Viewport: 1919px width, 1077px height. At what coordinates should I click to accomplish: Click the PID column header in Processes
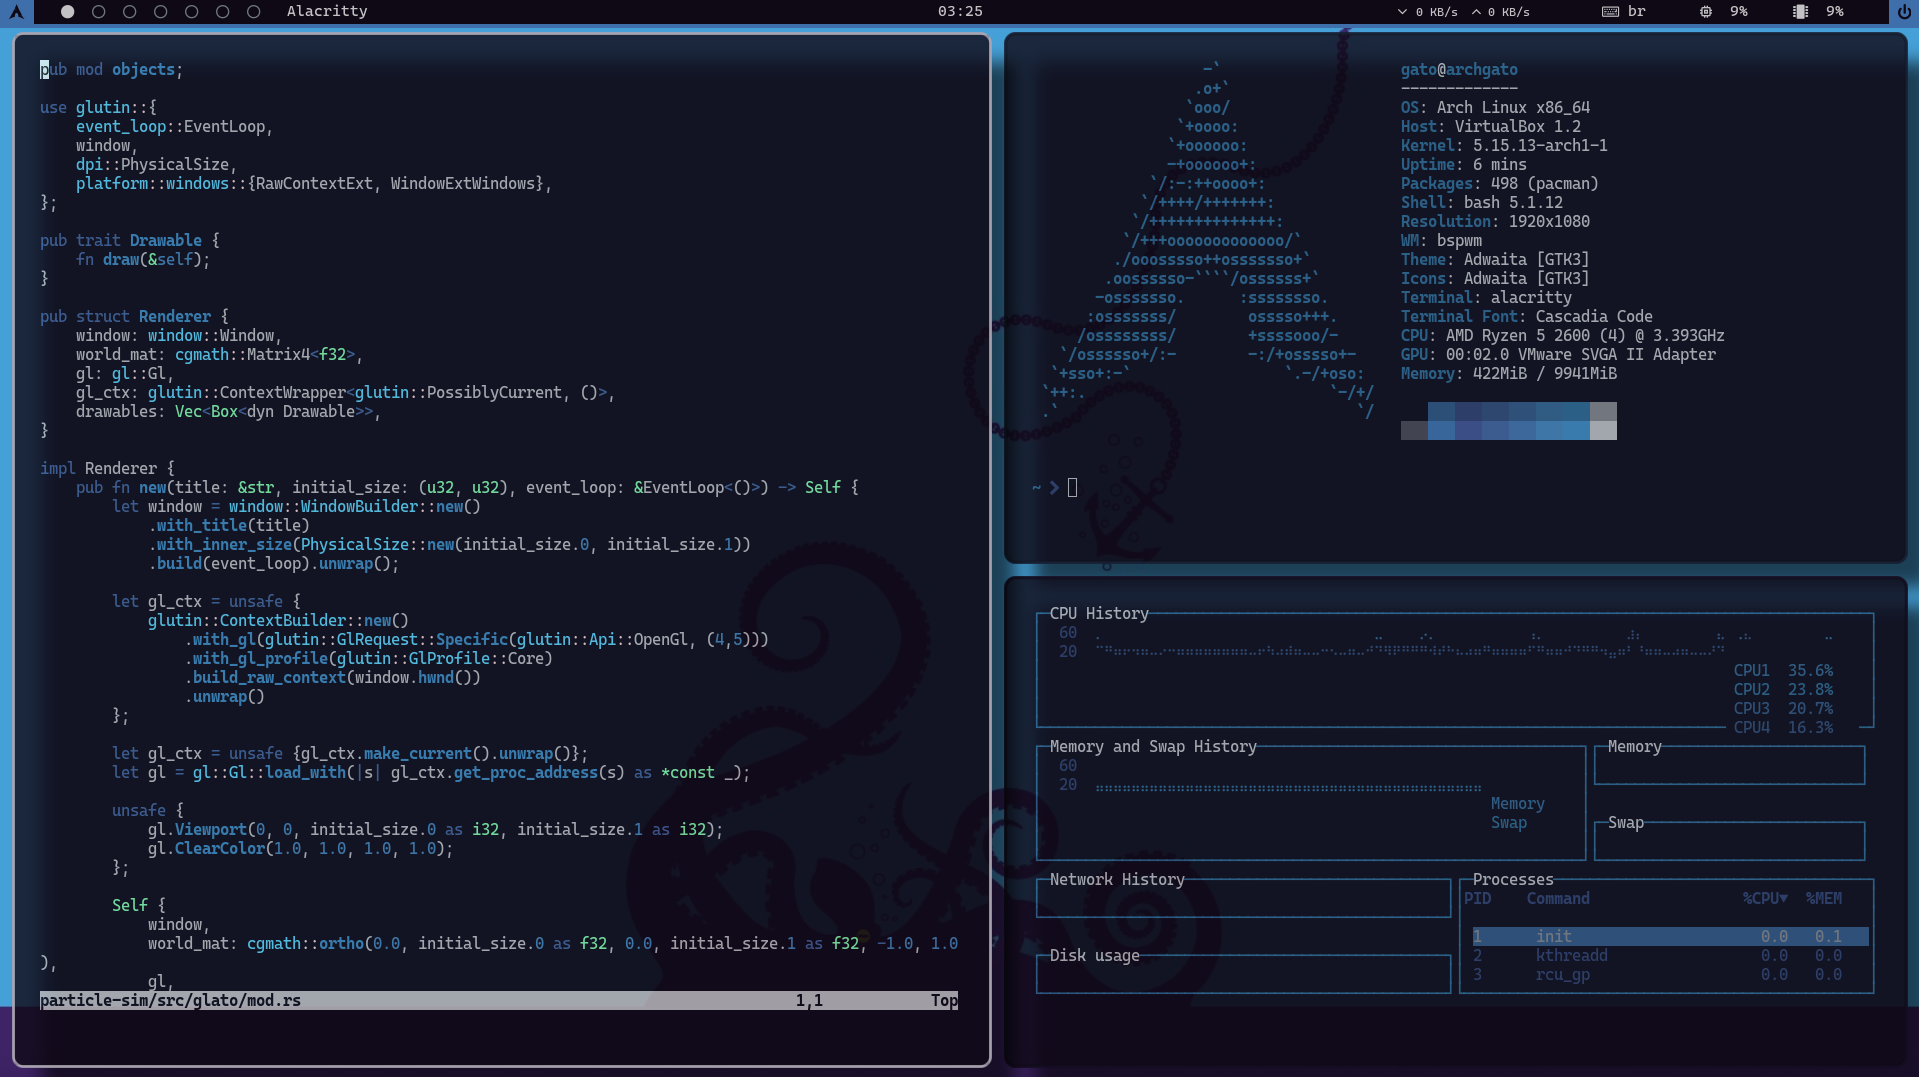[x=1477, y=898]
